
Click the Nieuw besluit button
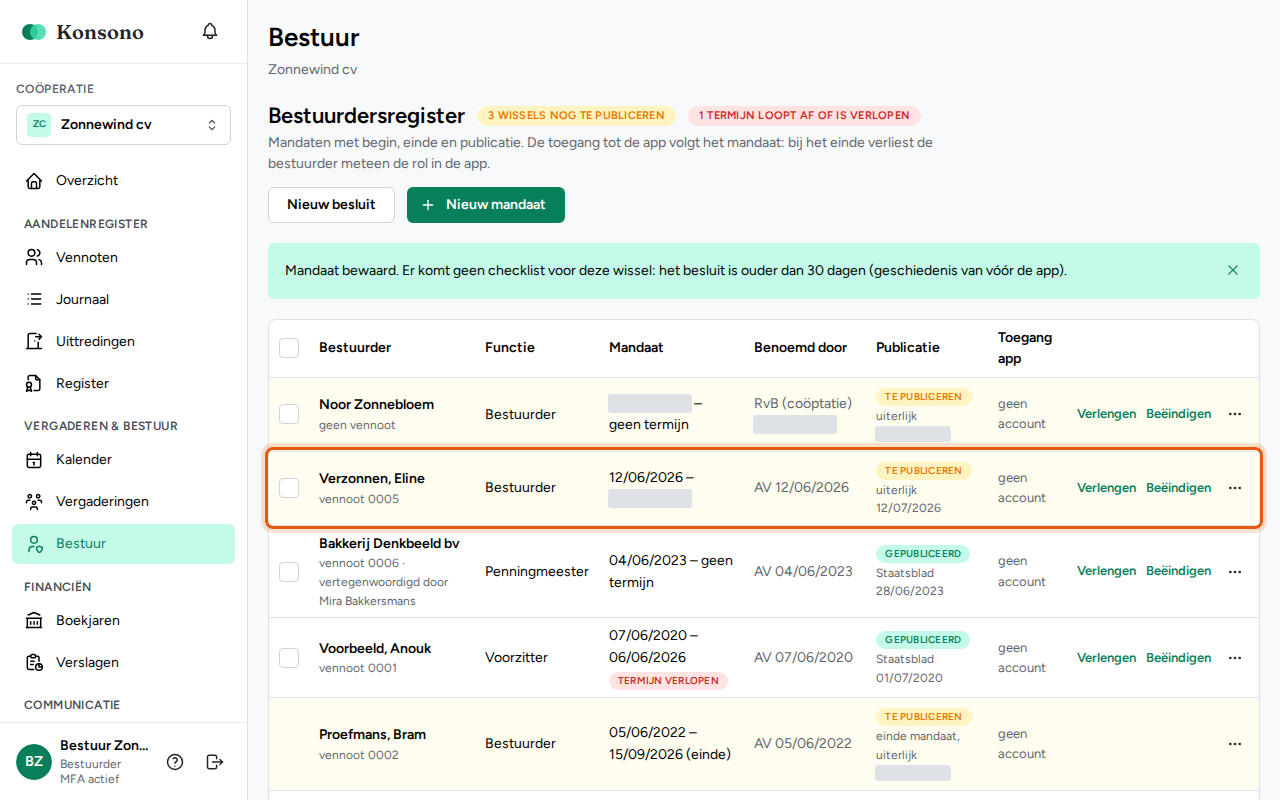331,205
